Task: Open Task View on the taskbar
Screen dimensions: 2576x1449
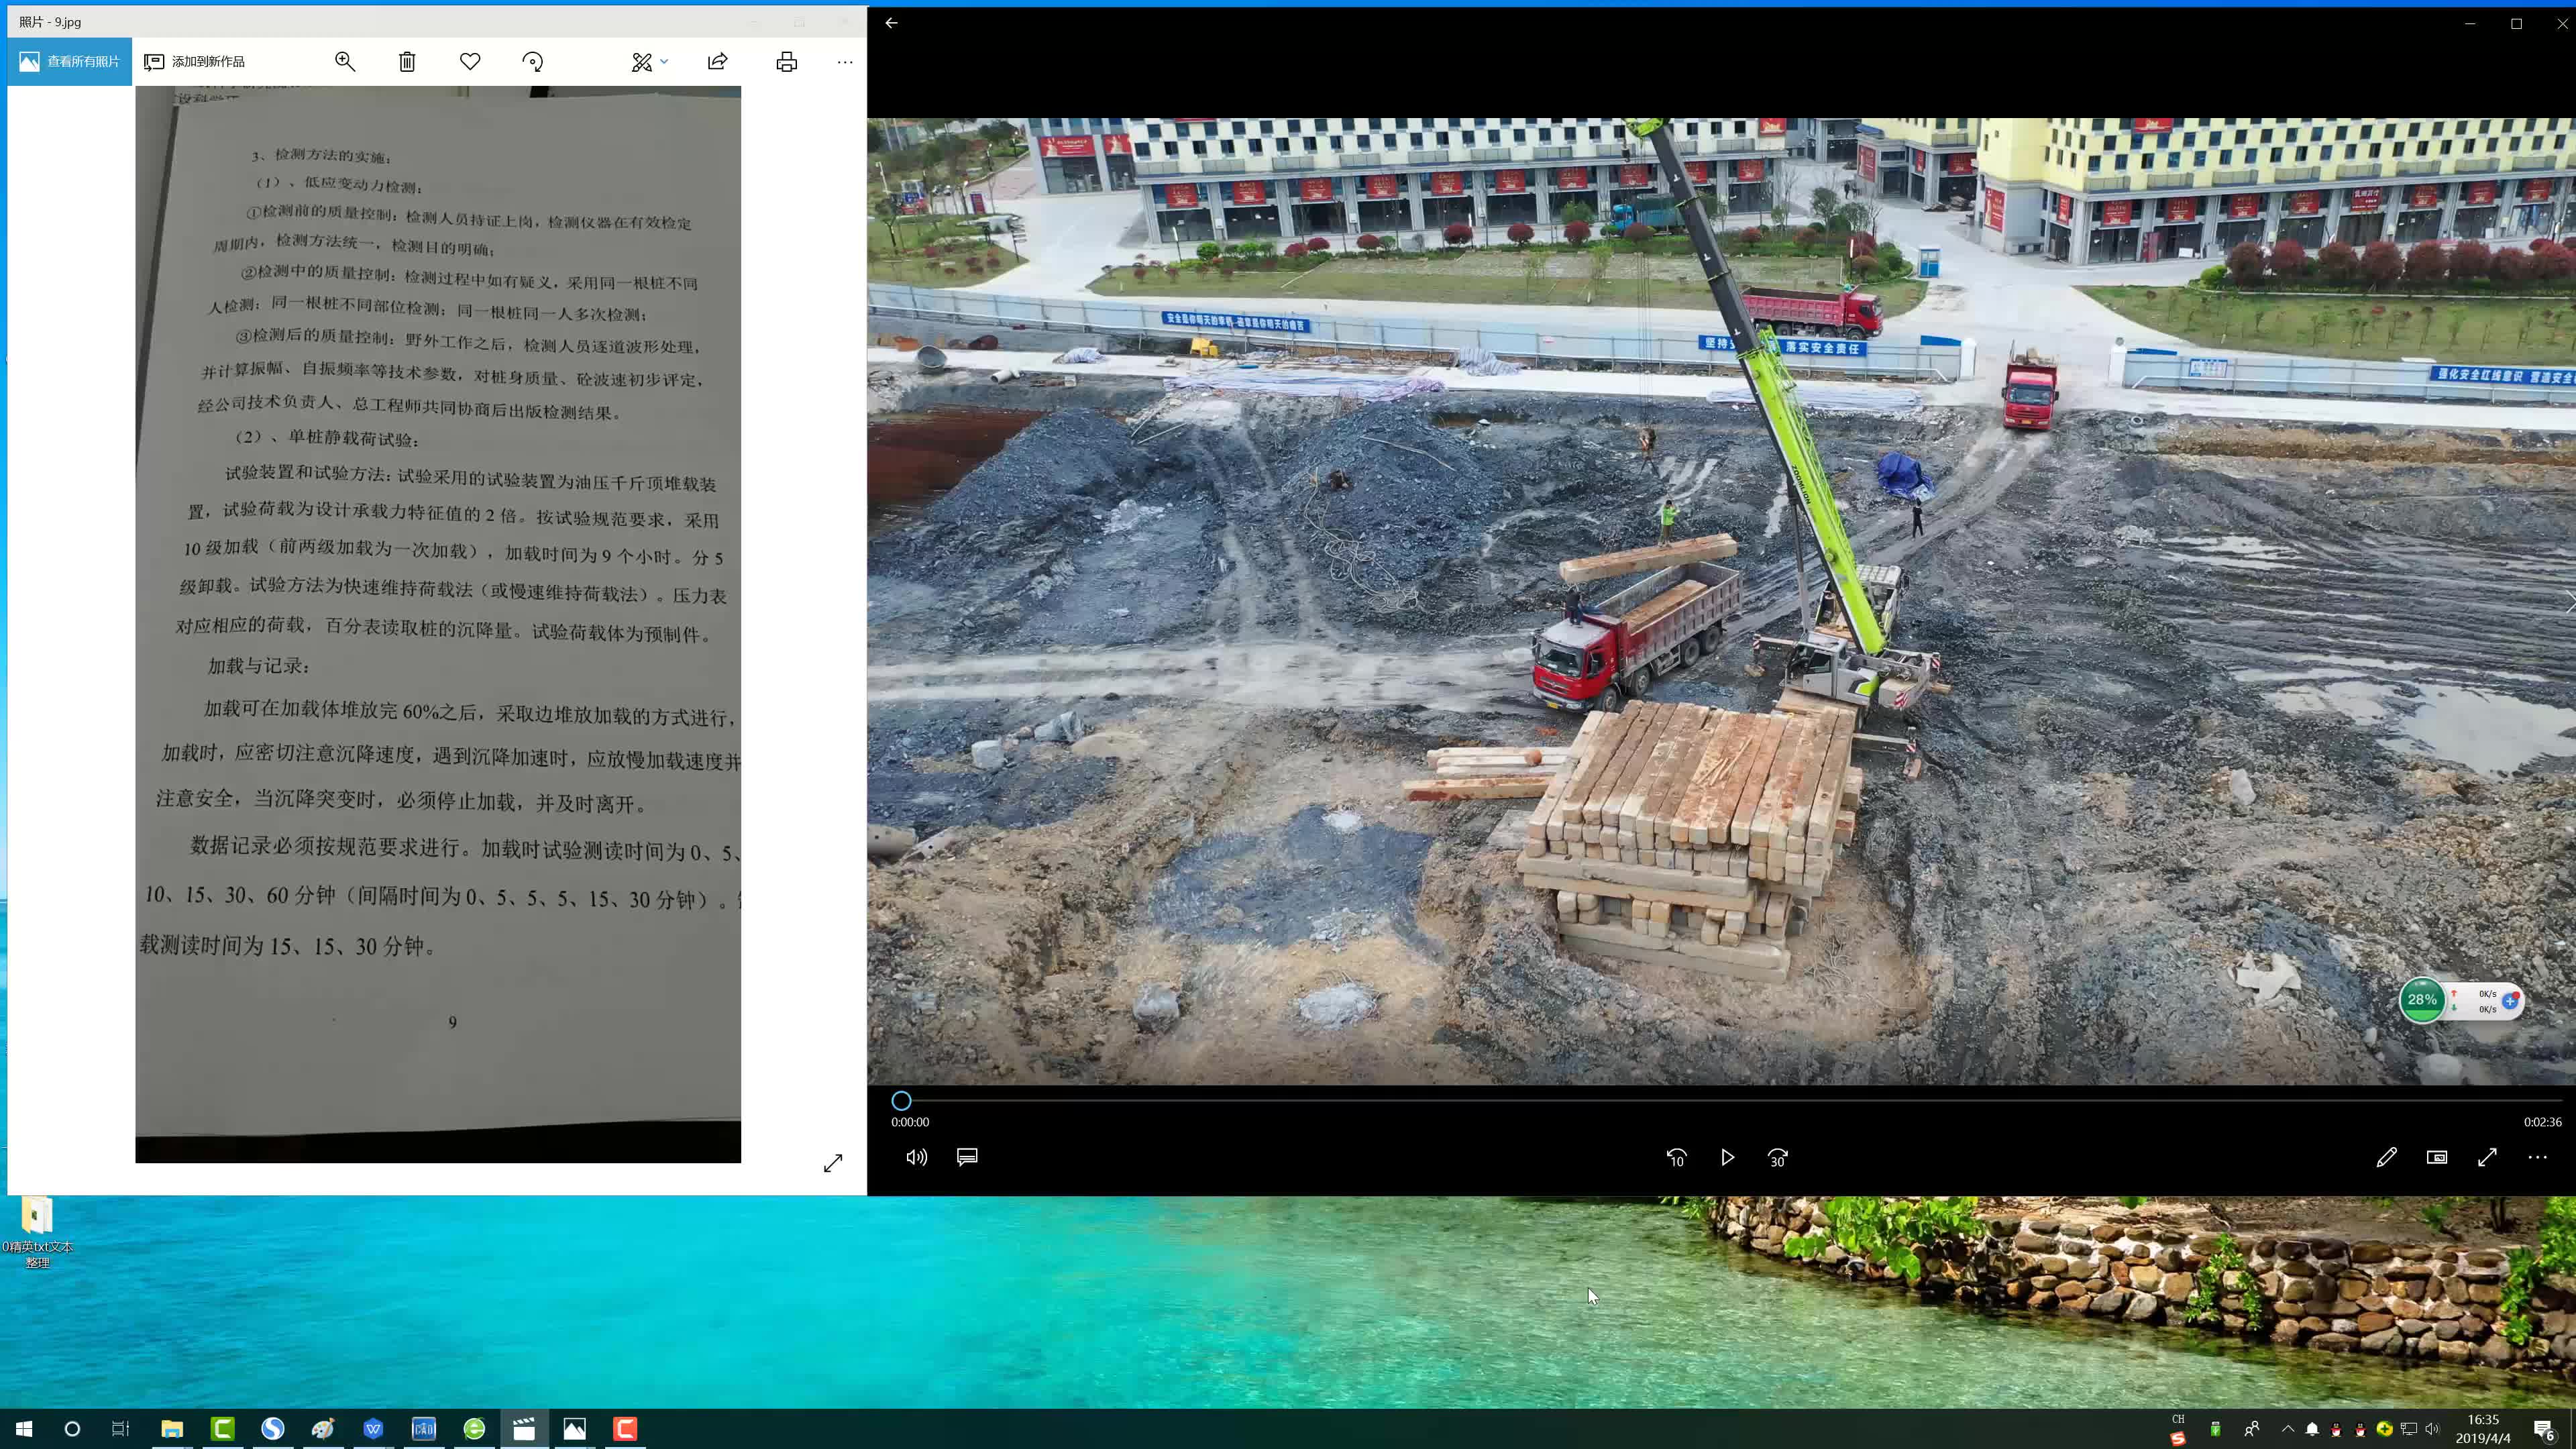Action: click(120, 1428)
